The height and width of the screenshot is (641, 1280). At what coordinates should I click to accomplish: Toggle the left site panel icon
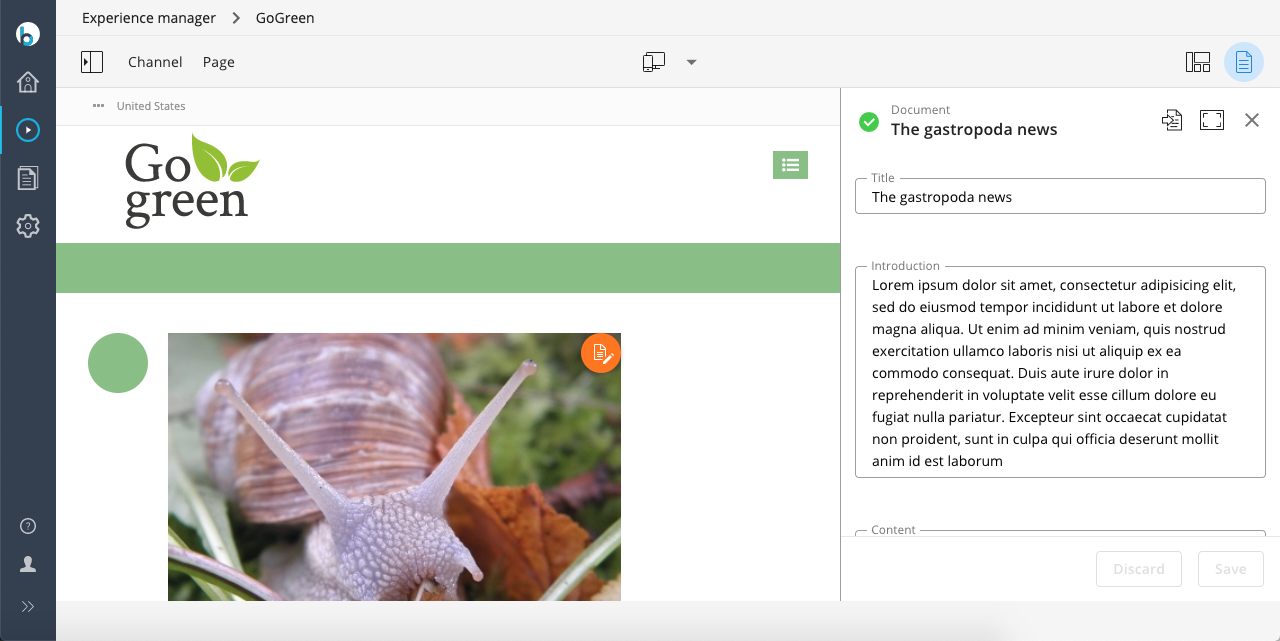coord(92,62)
